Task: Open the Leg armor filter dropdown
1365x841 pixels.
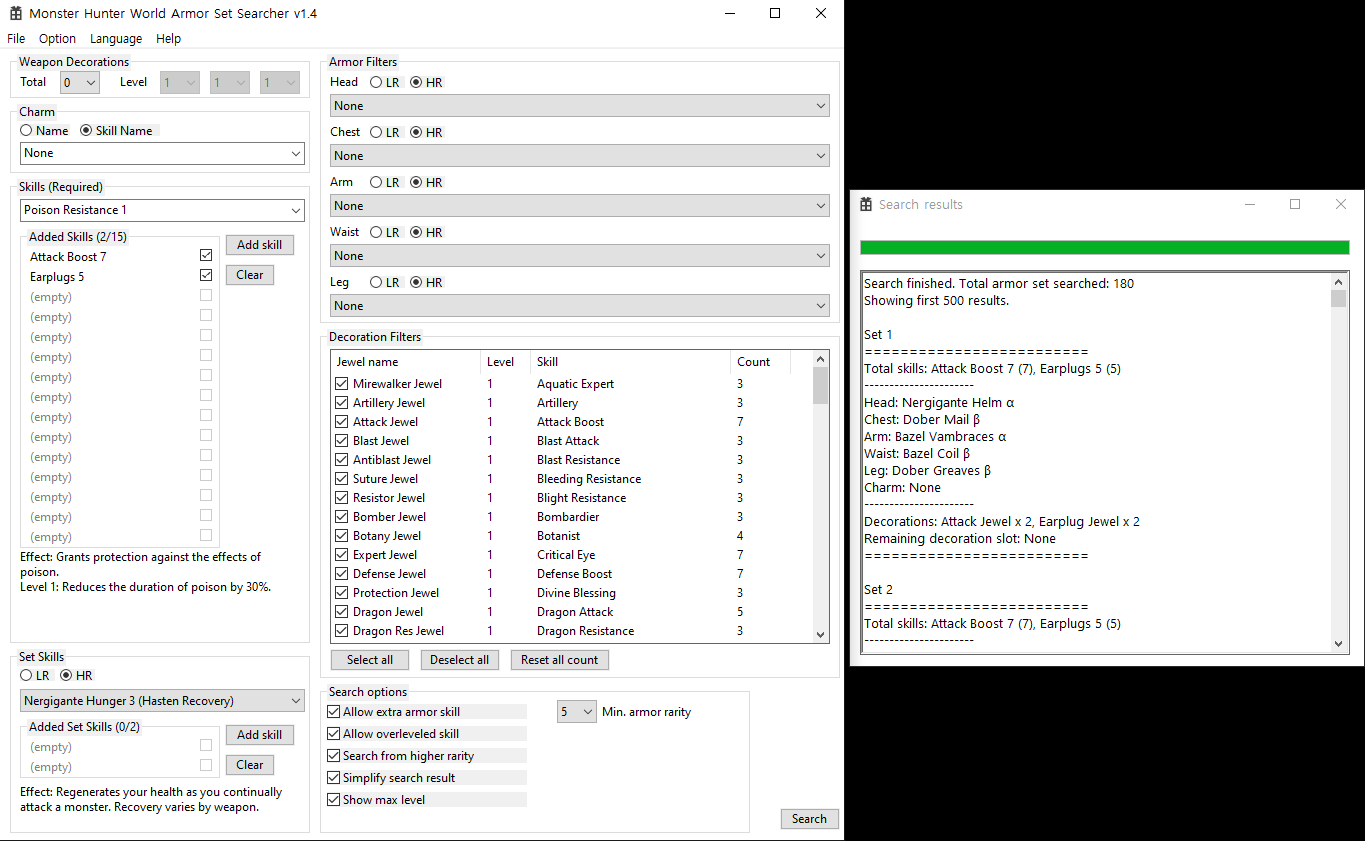Action: 580,306
